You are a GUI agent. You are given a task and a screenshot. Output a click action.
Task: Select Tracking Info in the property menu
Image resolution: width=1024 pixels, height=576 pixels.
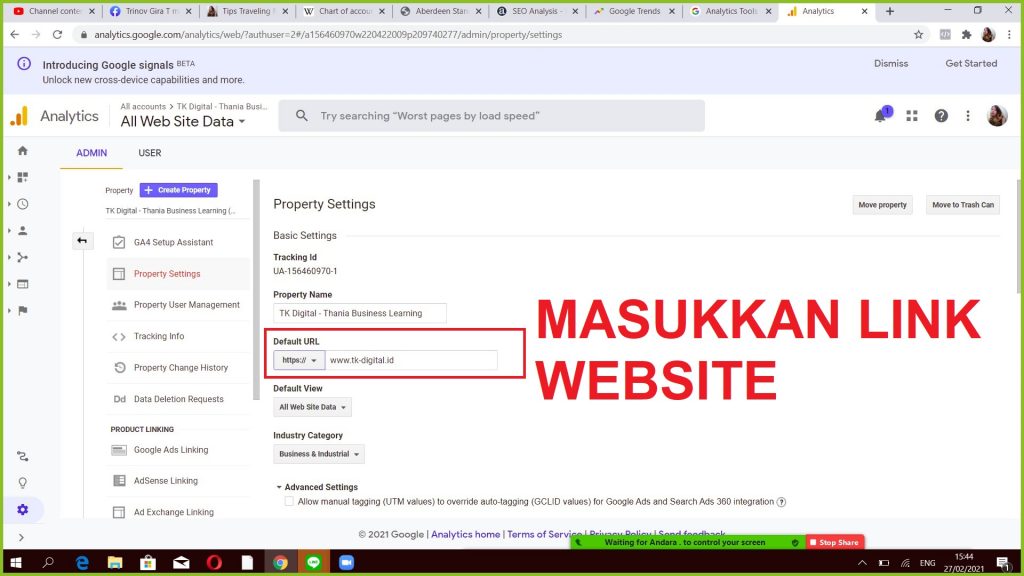tap(159, 336)
